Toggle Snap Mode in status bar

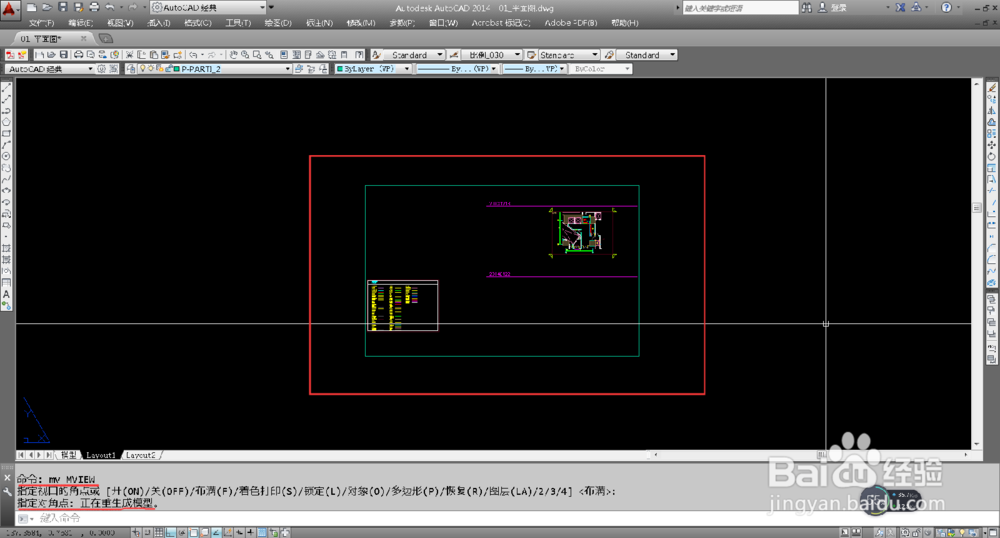point(147,532)
